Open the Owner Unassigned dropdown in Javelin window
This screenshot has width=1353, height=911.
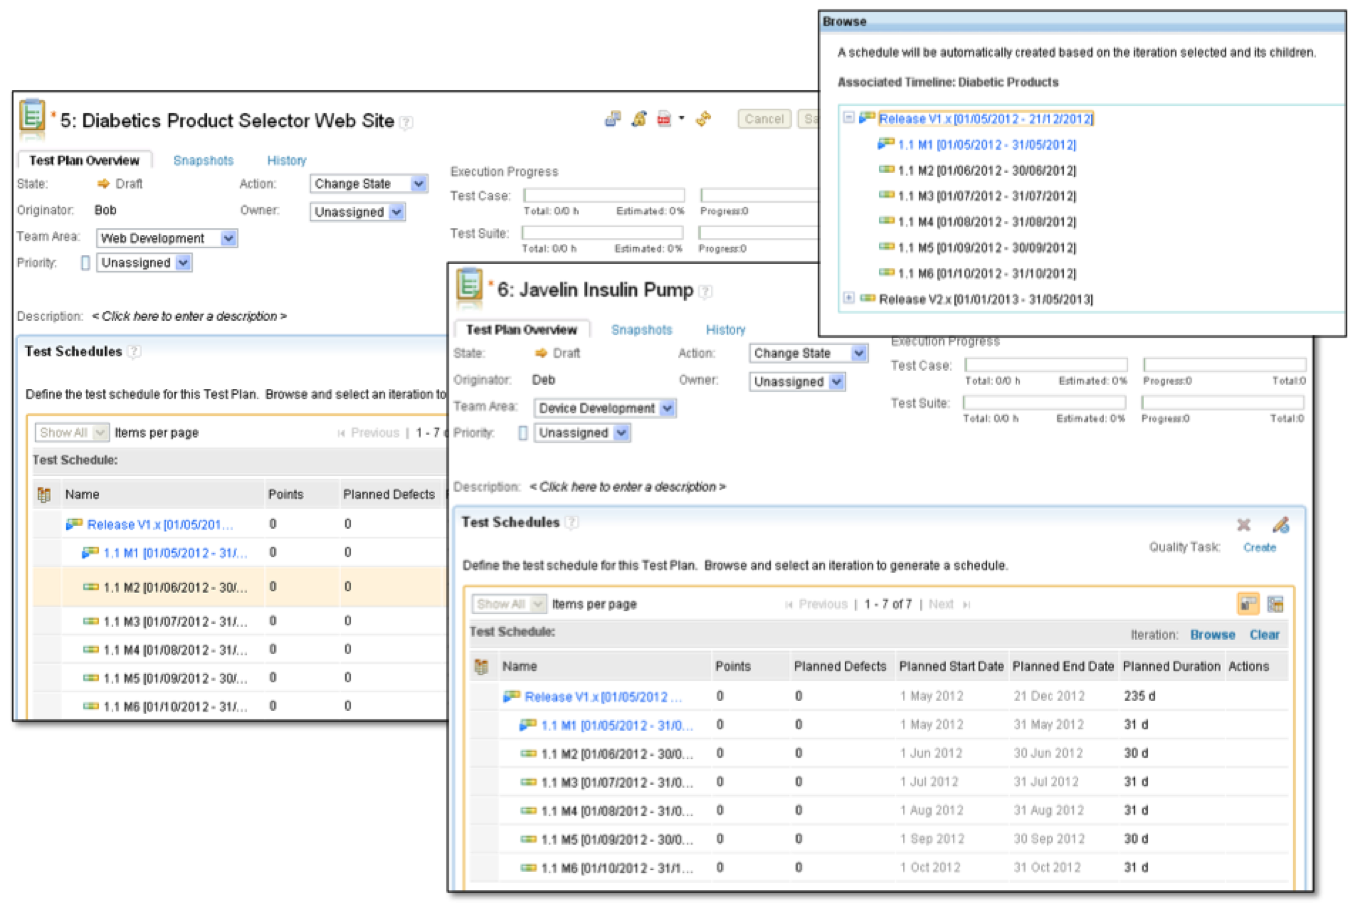pyautogui.click(x=798, y=382)
